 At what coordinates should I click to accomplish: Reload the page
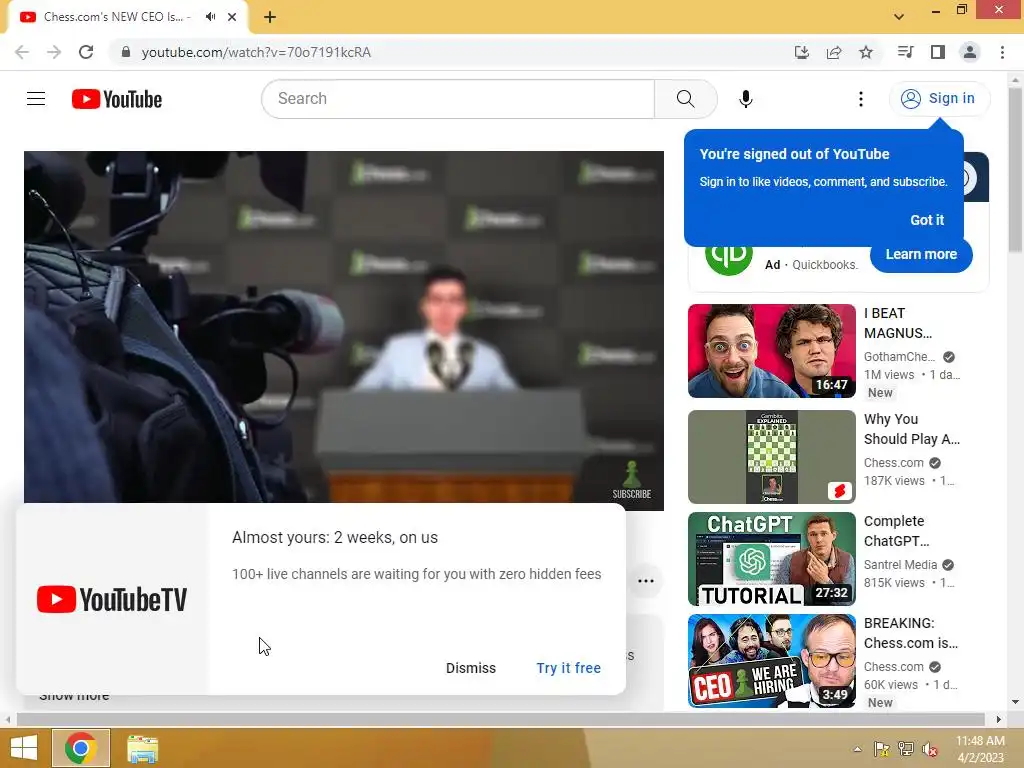coord(86,52)
